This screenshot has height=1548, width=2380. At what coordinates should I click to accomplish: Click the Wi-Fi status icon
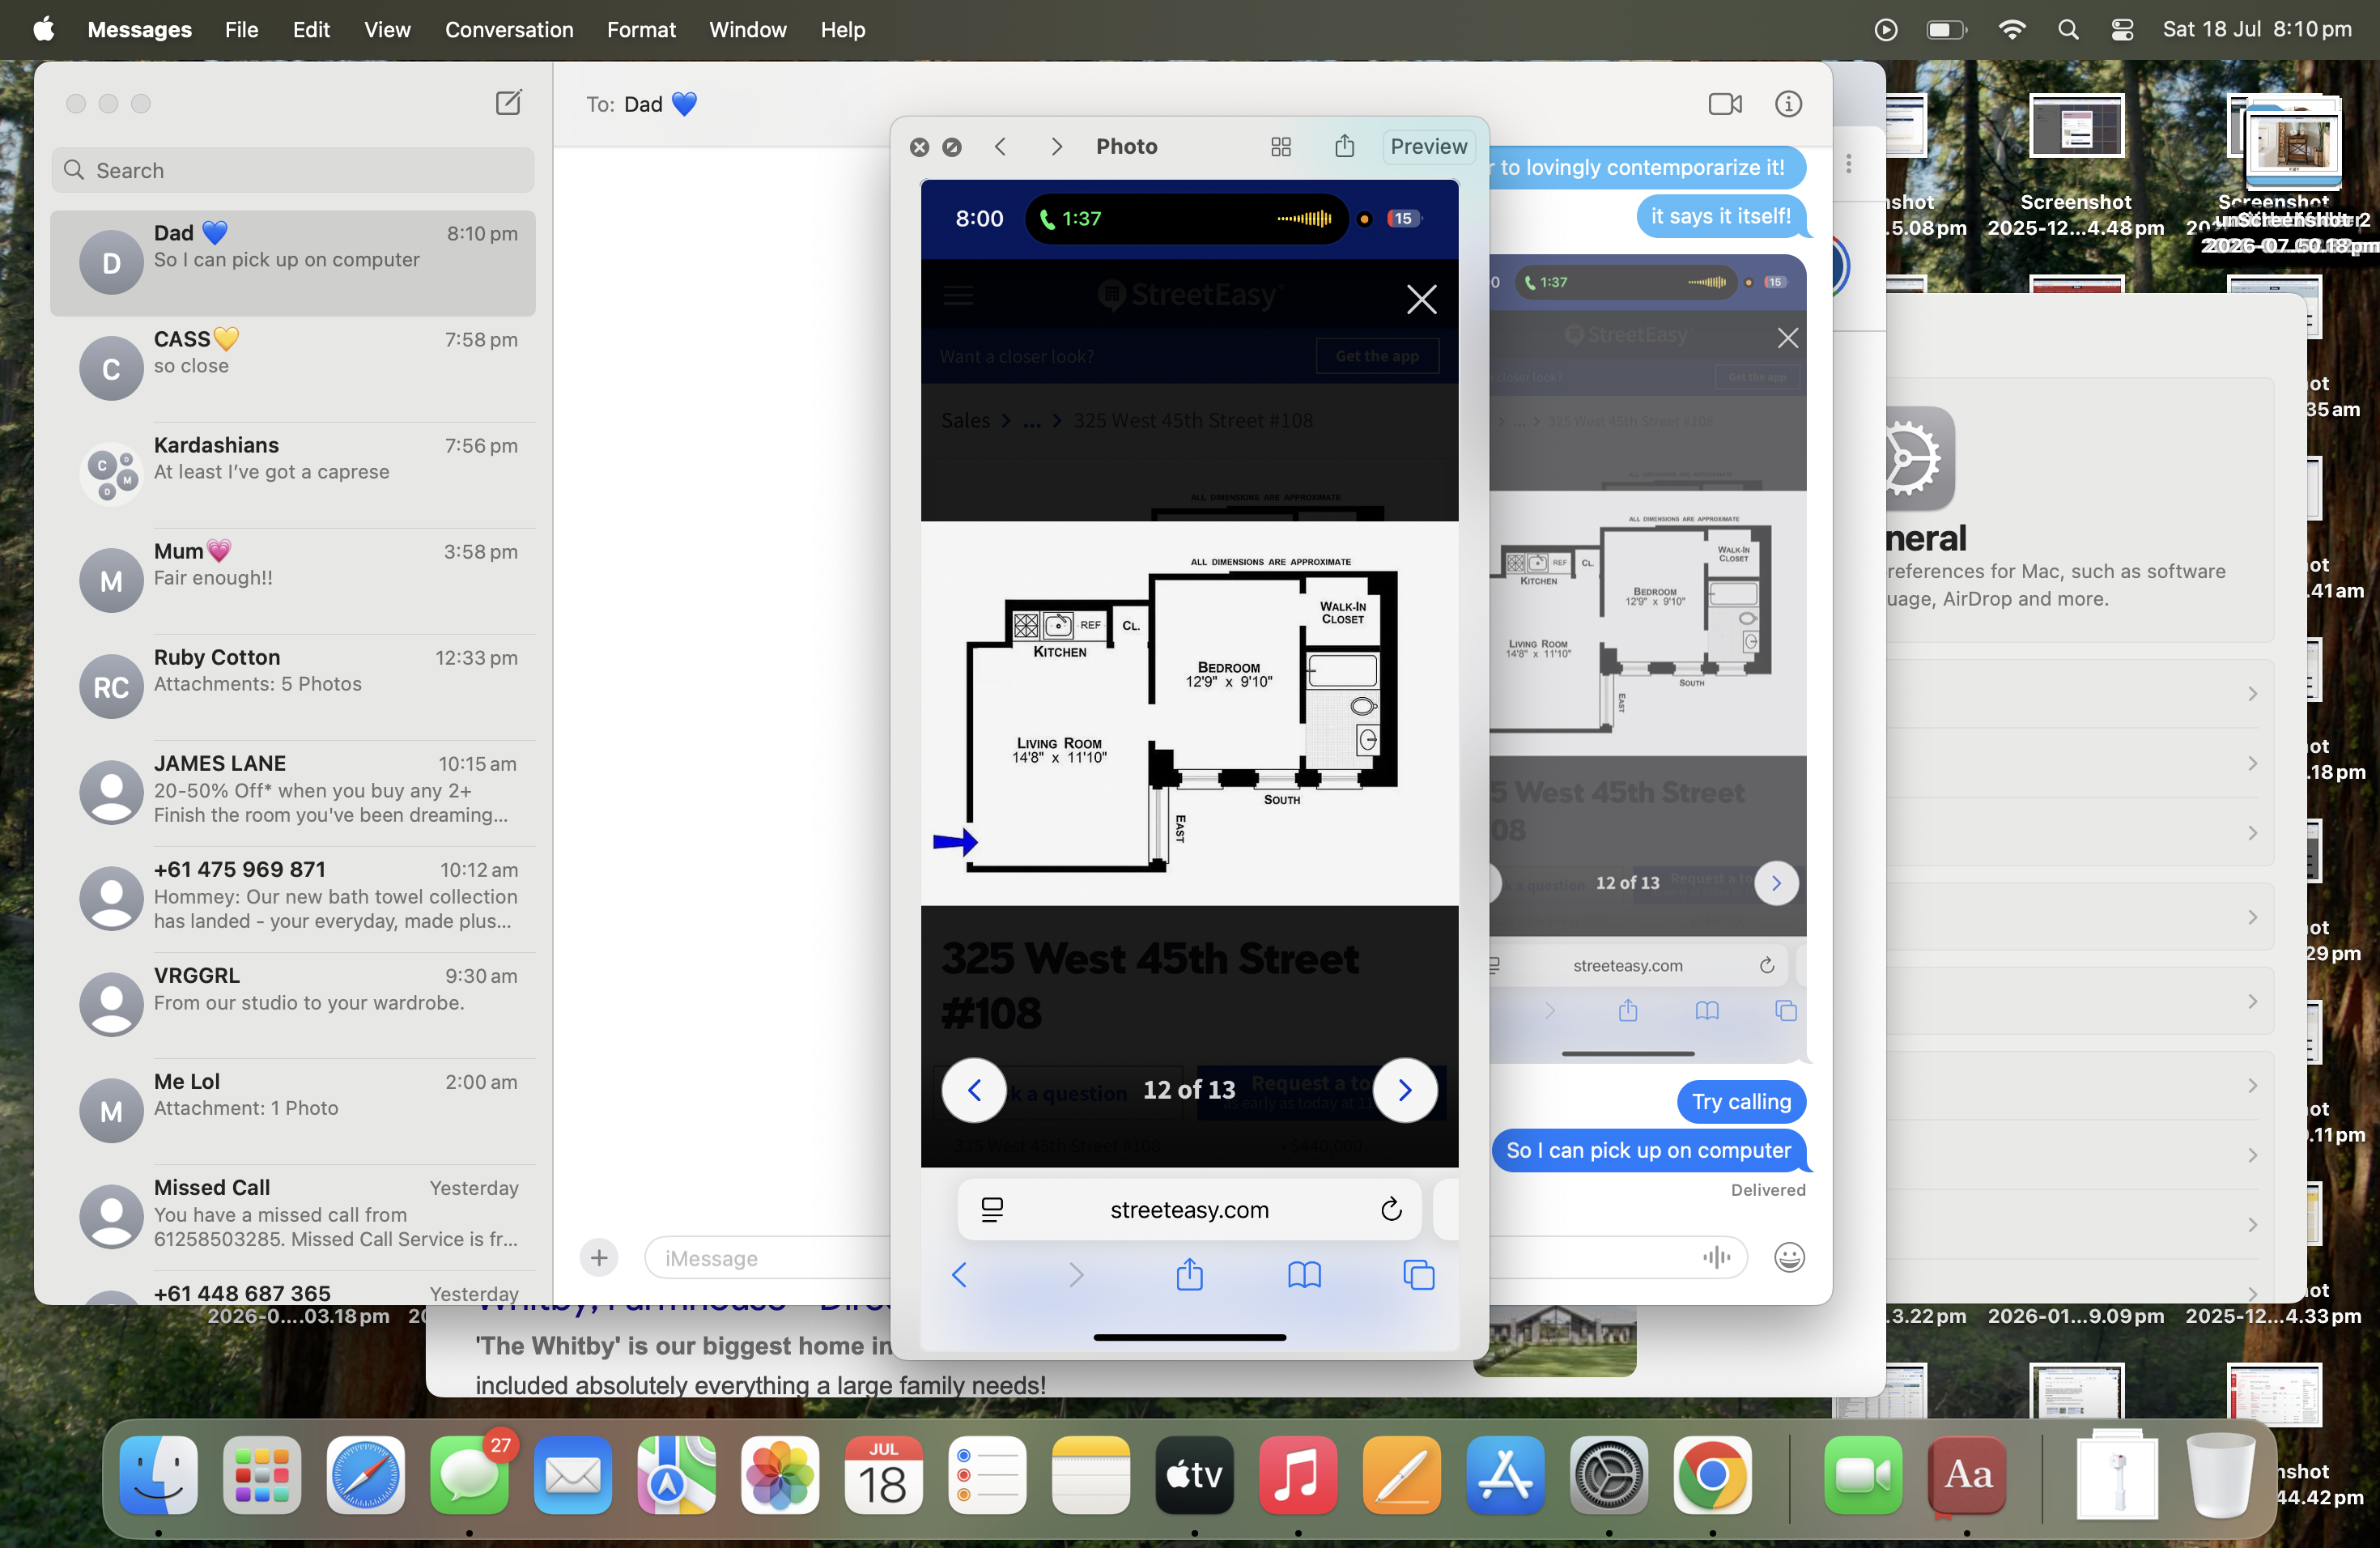2012,29
